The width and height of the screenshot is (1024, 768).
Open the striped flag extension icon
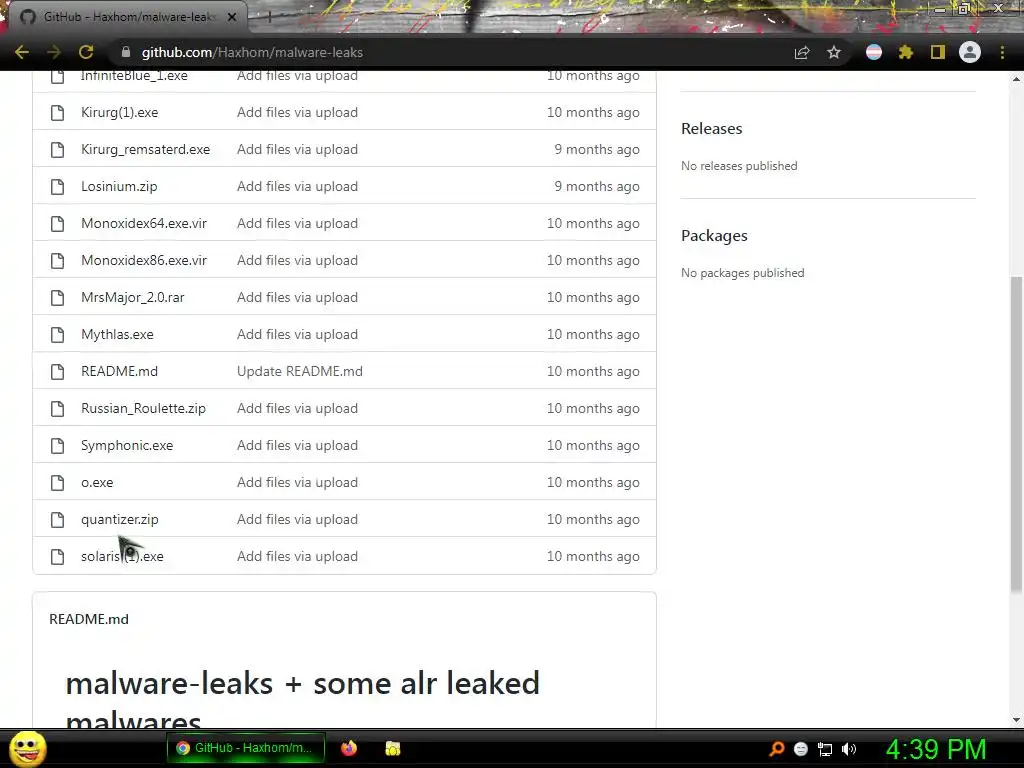874,52
